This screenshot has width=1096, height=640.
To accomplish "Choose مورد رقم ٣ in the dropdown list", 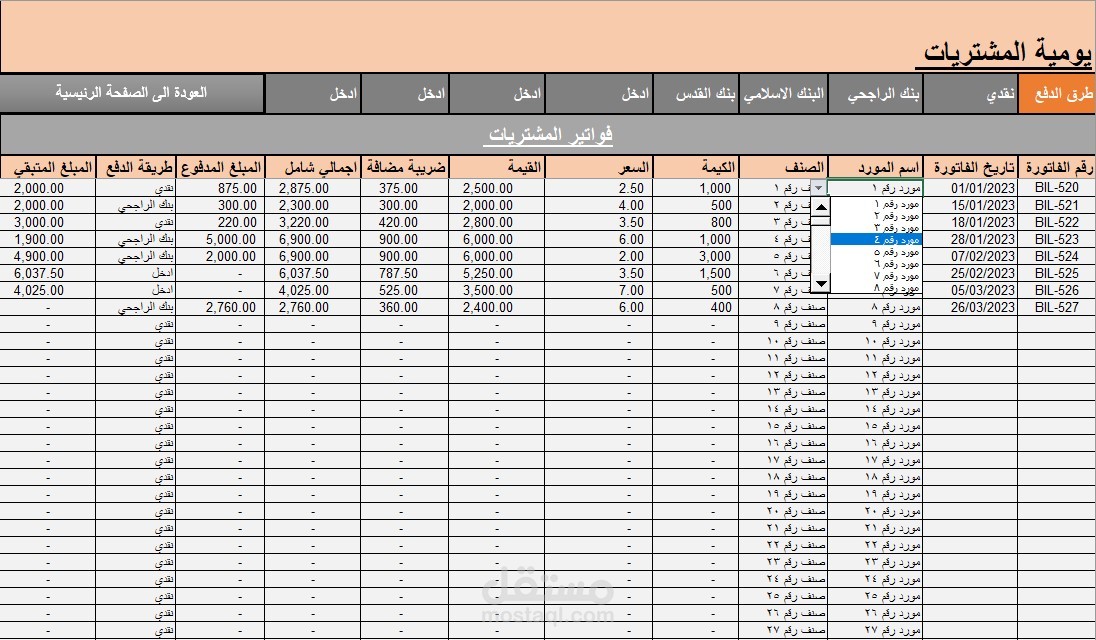I will (876, 228).
